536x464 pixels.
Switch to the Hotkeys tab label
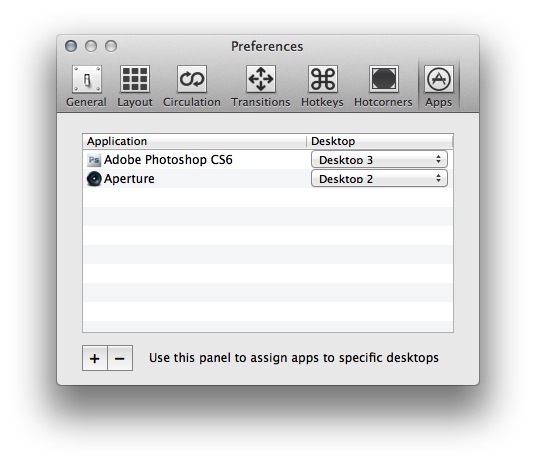click(x=322, y=102)
